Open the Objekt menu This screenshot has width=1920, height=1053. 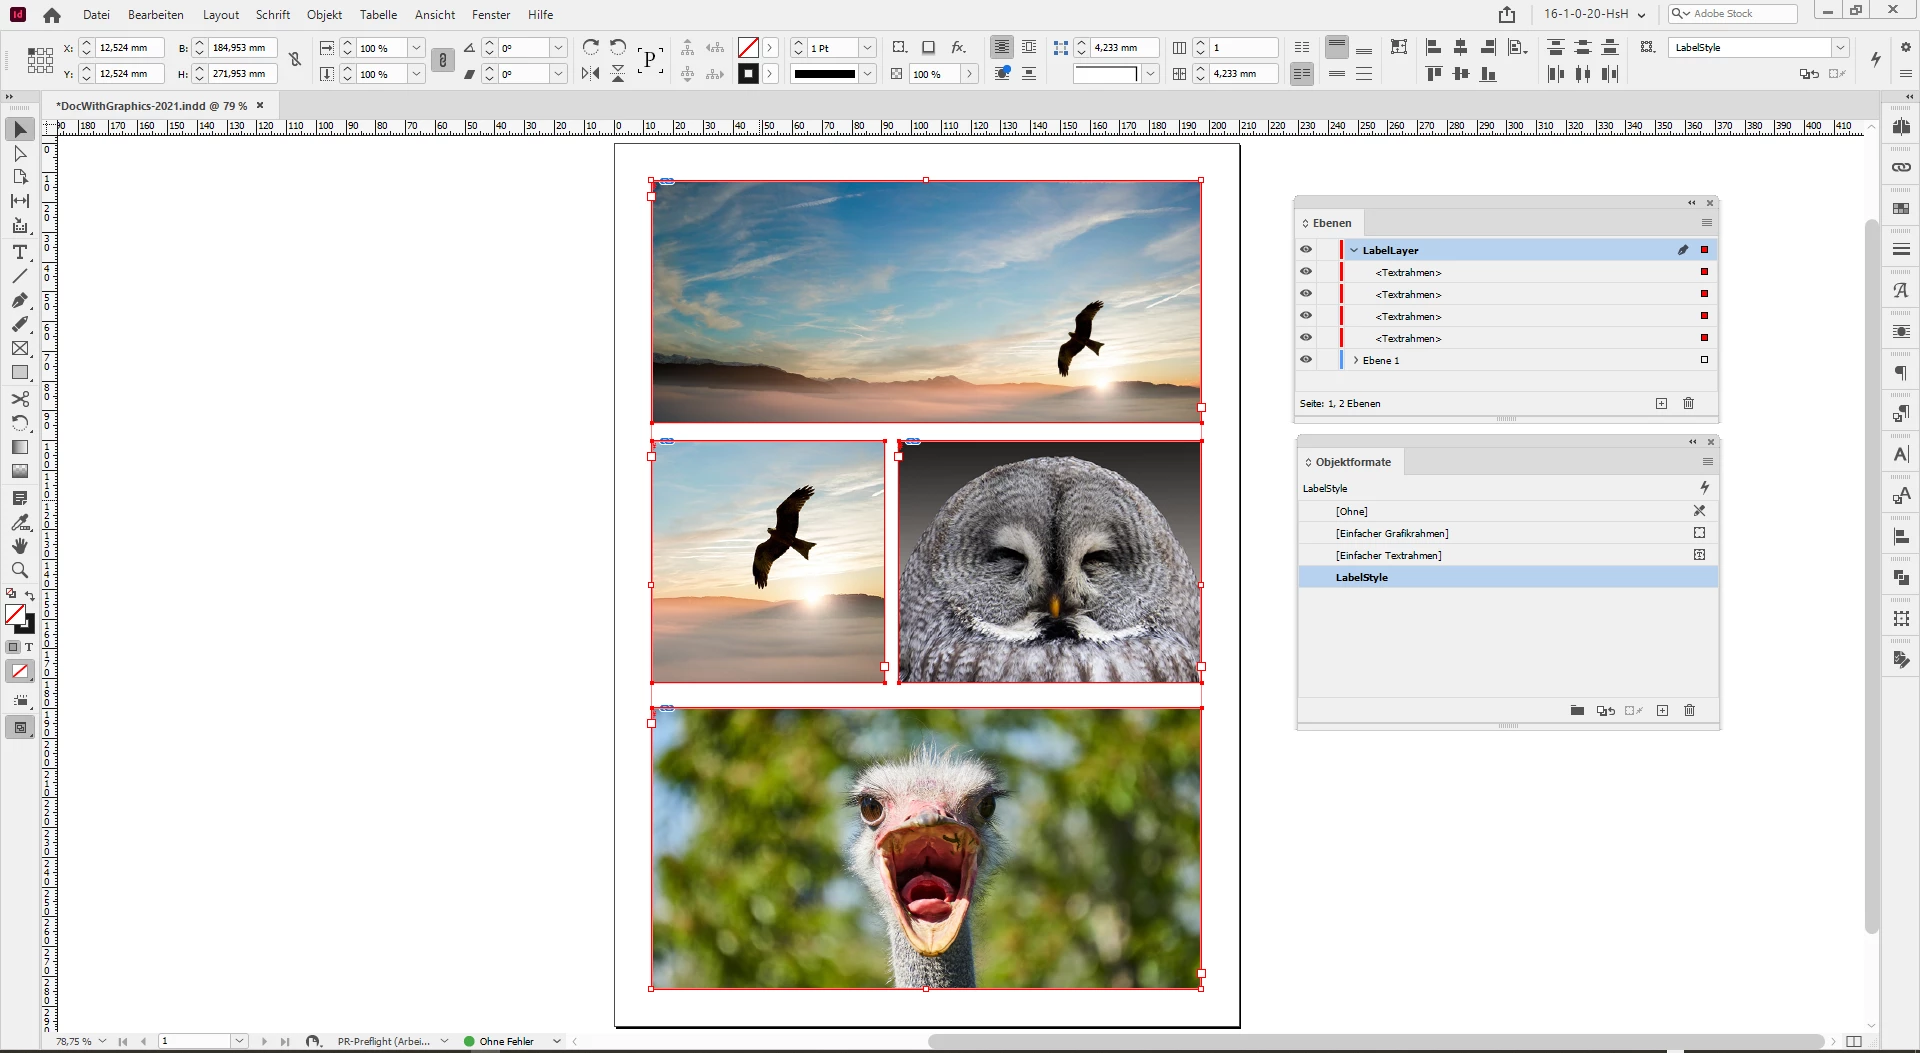coord(324,14)
